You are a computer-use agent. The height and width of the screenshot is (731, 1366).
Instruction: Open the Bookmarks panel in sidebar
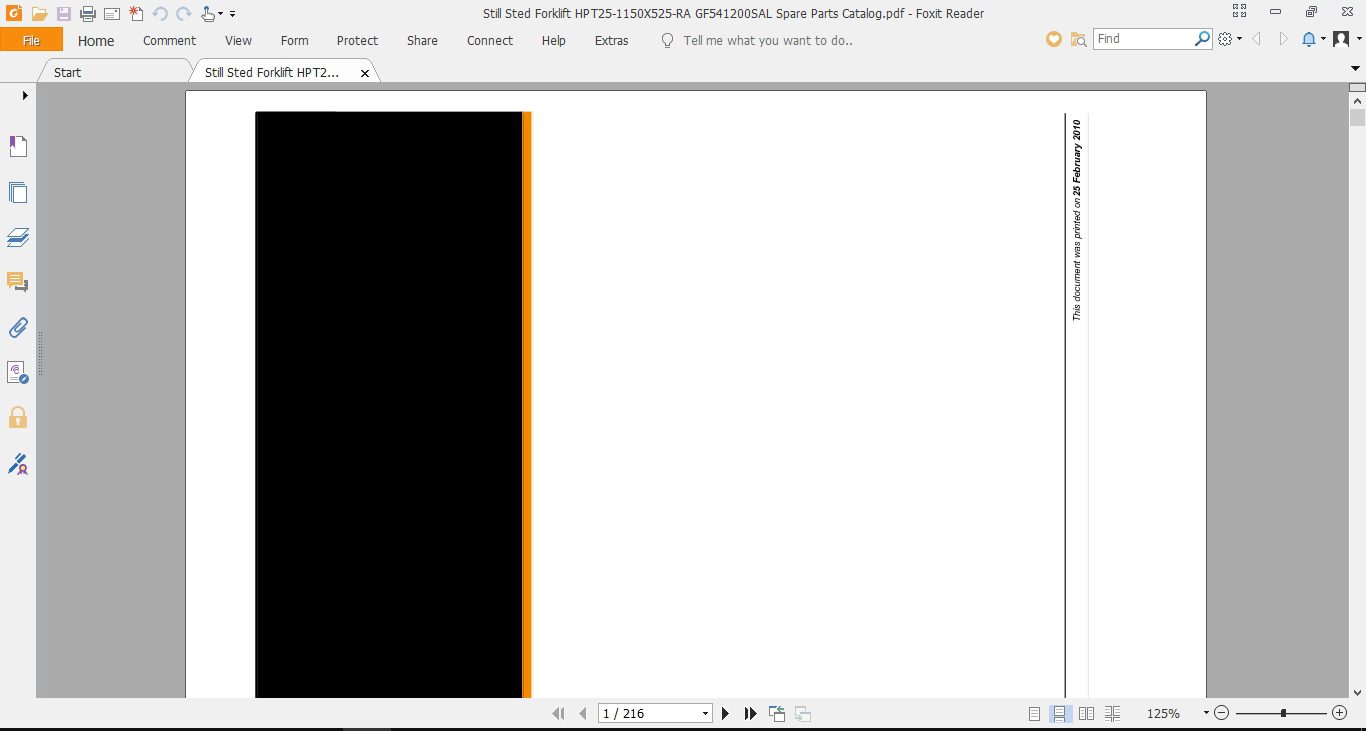coord(18,147)
